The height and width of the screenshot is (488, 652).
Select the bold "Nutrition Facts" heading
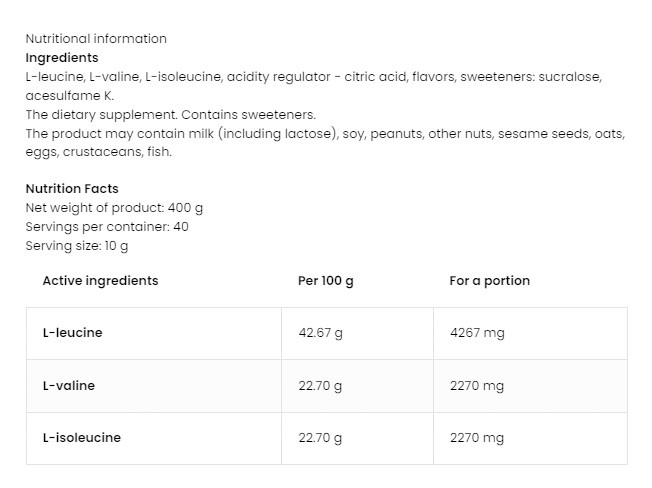point(72,188)
